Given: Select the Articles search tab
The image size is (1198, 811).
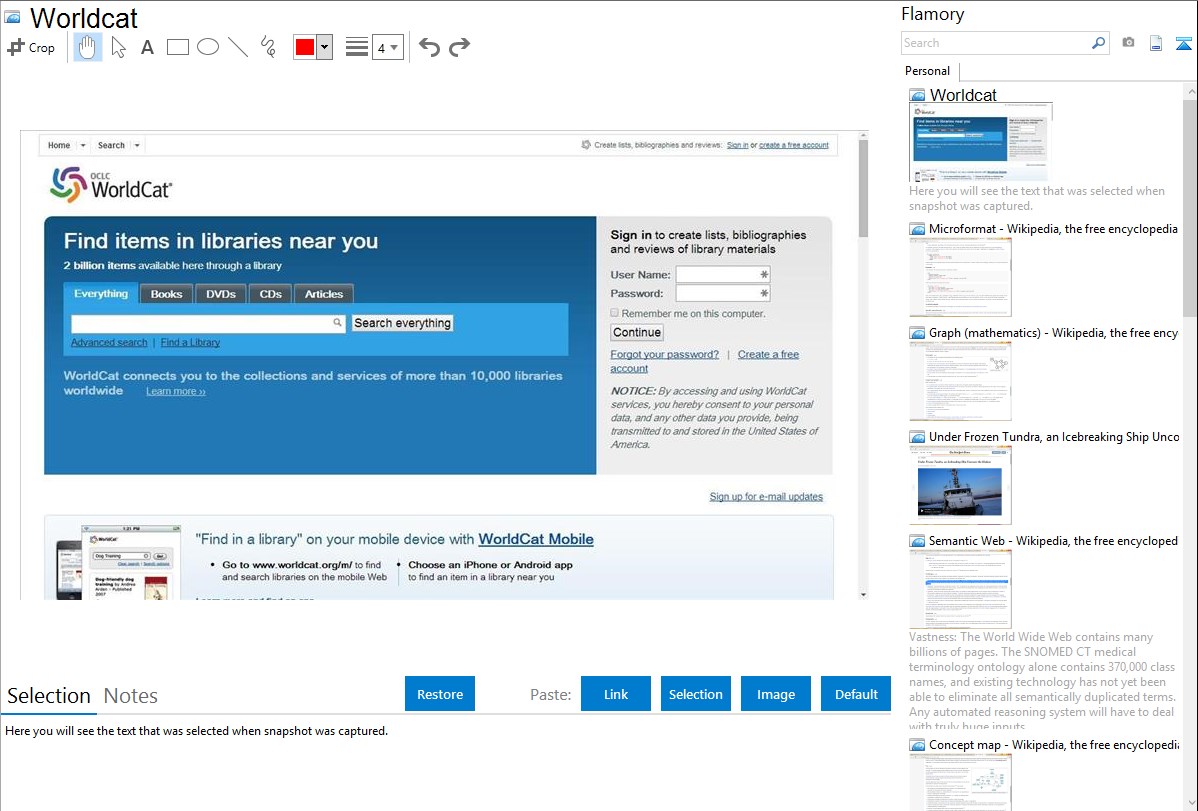Looking at the screenshot, I should [x=324, y=294].
